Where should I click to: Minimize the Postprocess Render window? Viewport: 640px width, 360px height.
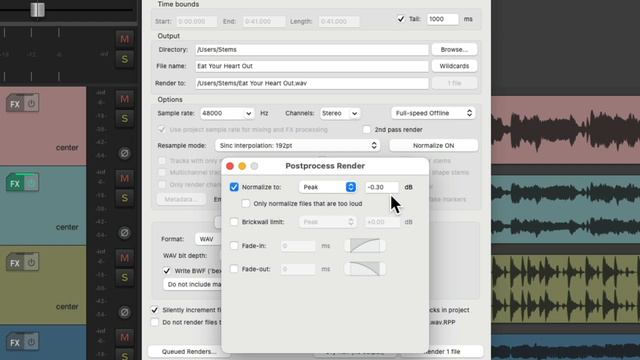pyautogui.click(x=242, y=166)
